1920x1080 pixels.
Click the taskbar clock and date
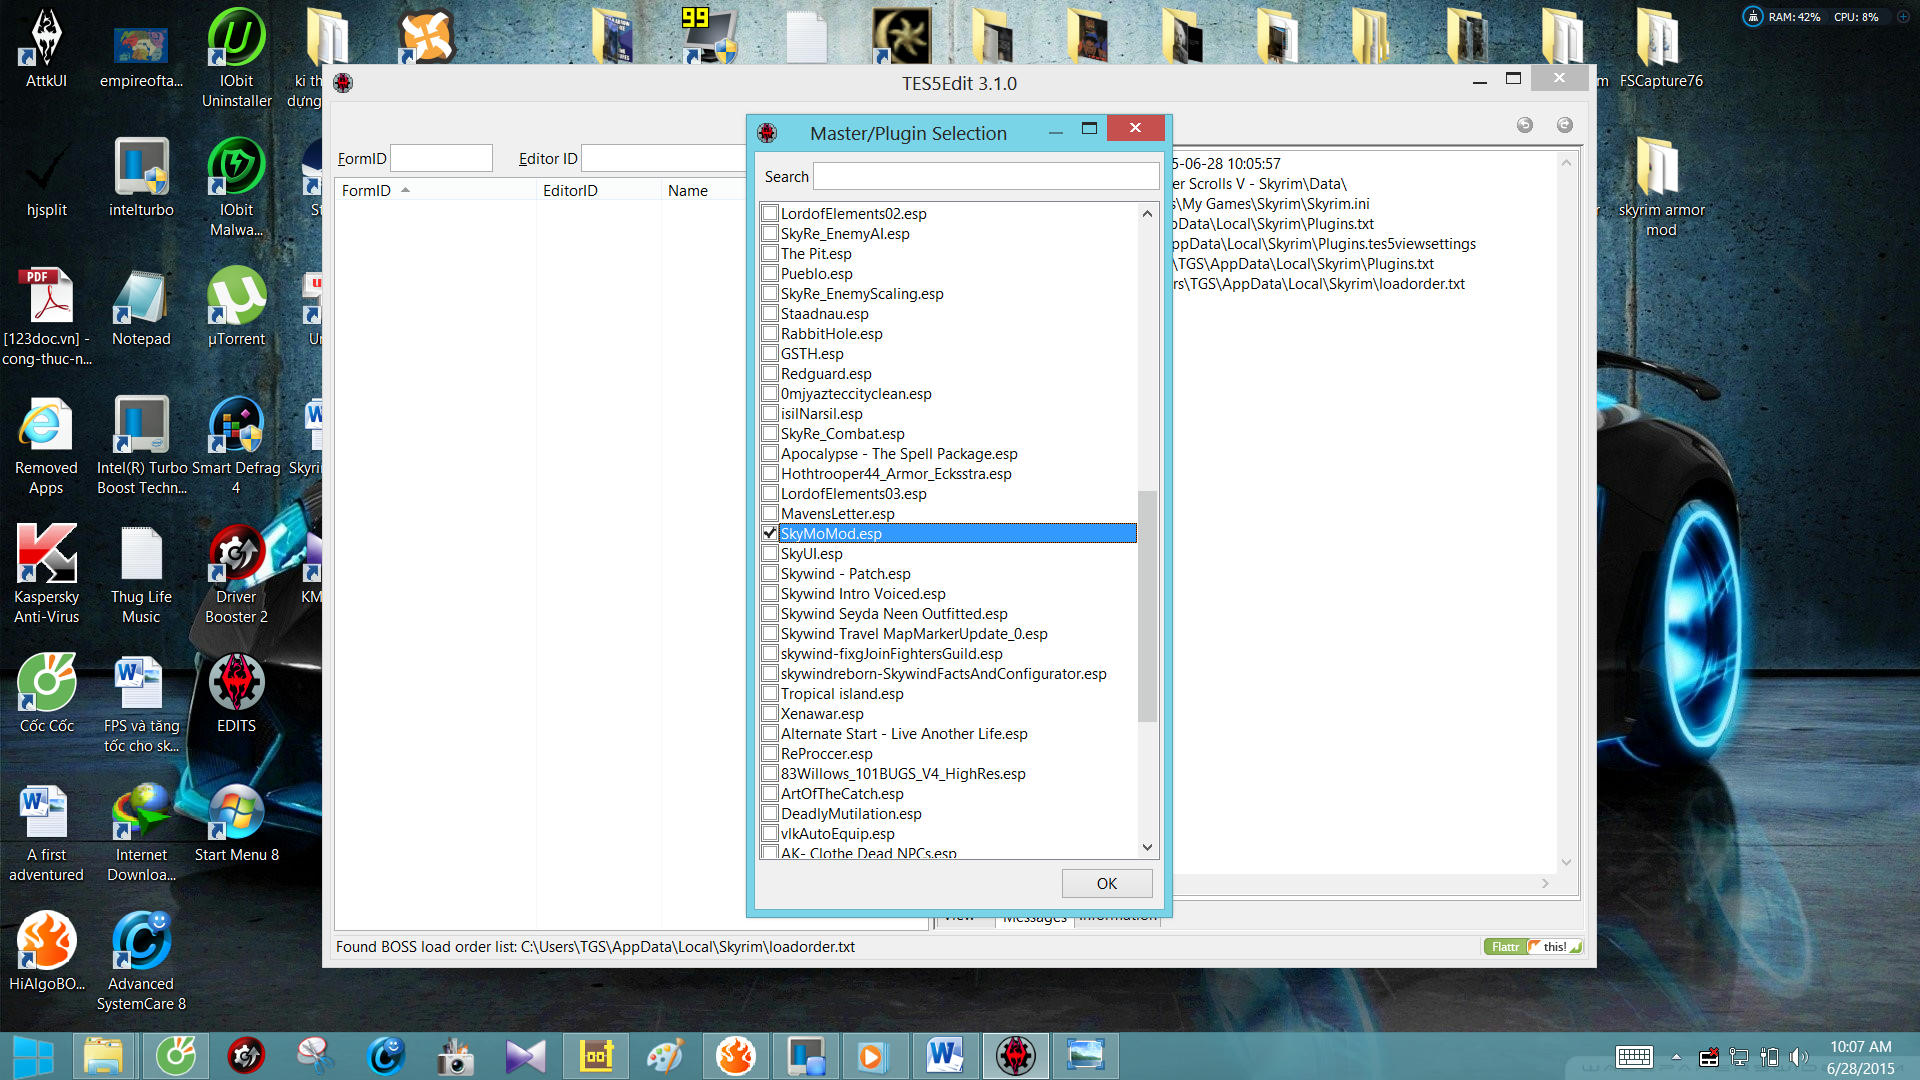(x=1860, y=1057)
